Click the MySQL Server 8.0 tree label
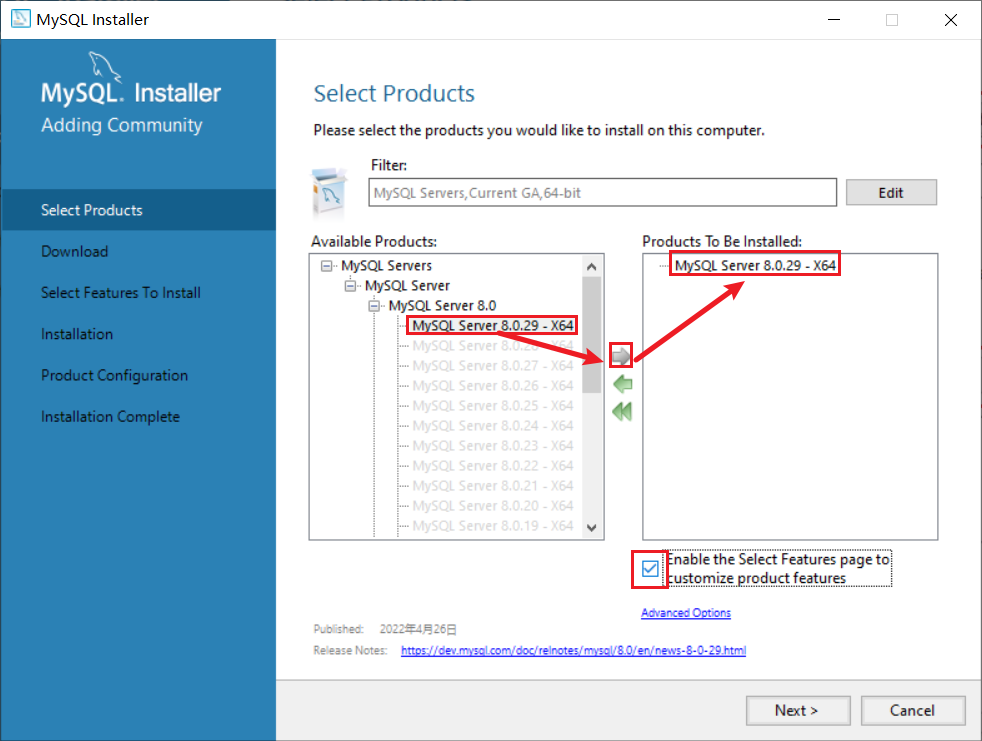This screenshot has width=982, height=741. pyautogui.click(x=442, y=306)
